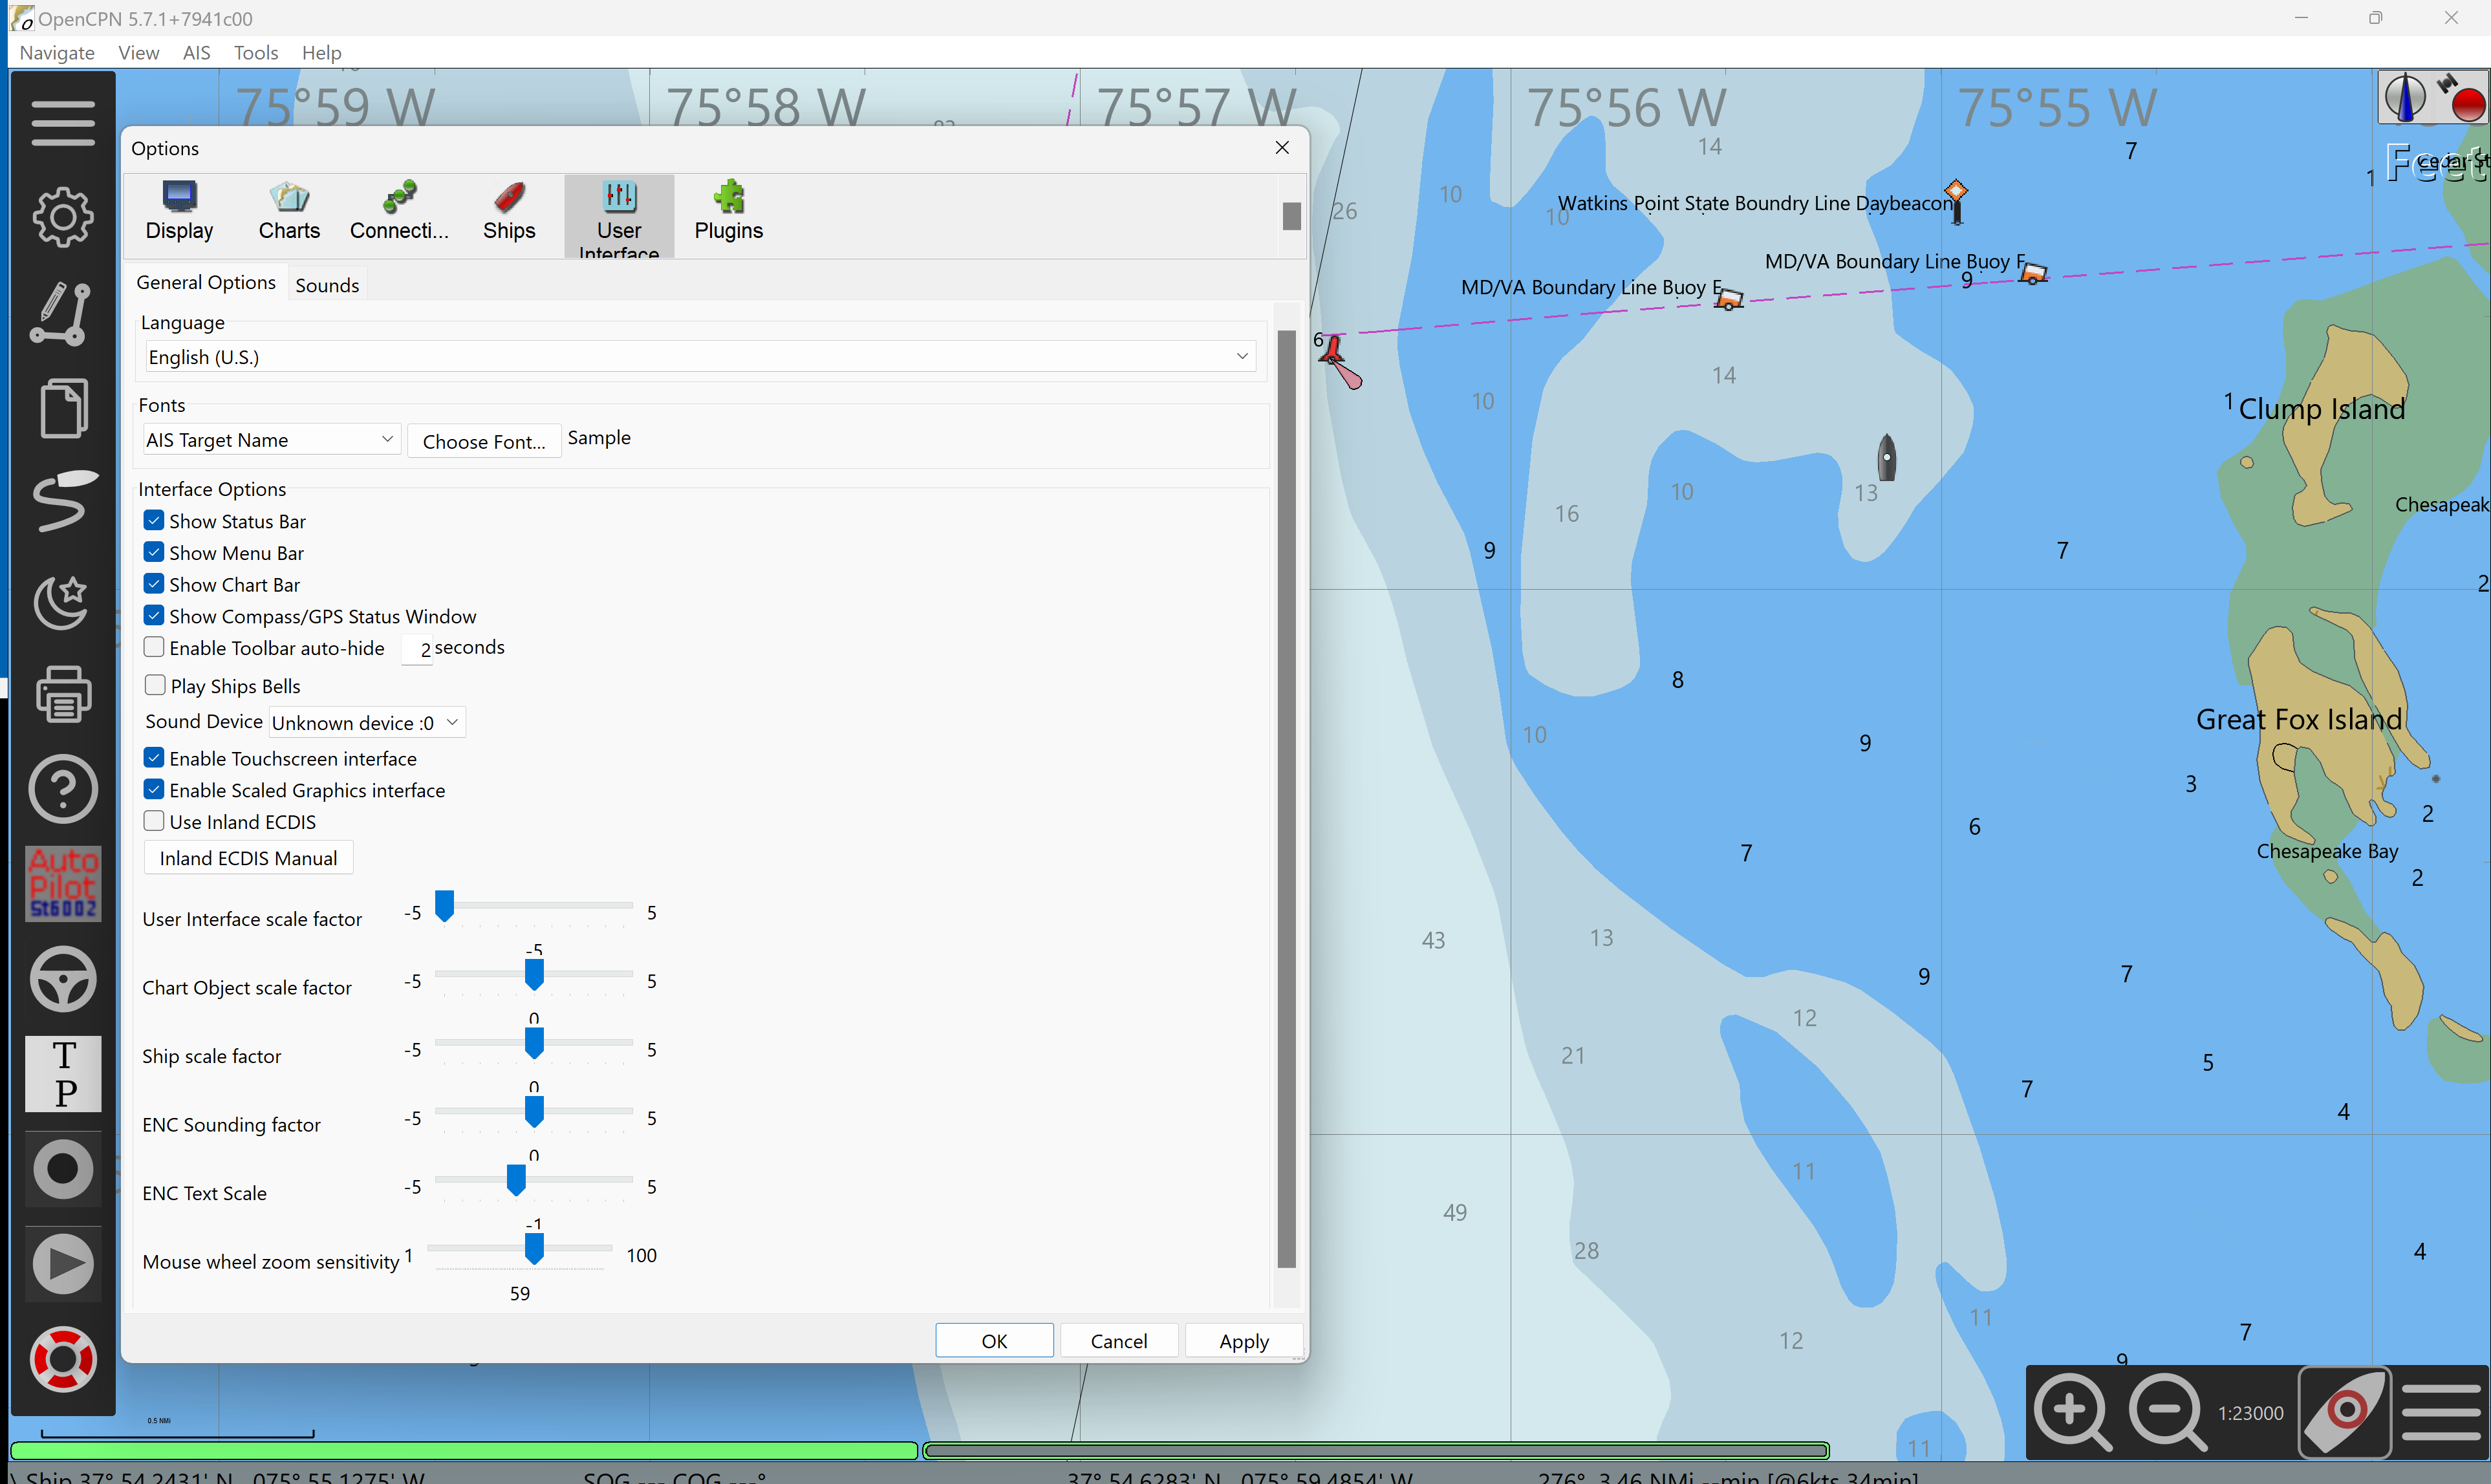Screen dimensions: 2491x1484
Task: Toggle Show Chart Bar checkbox
Action: (x=154, y=584)
